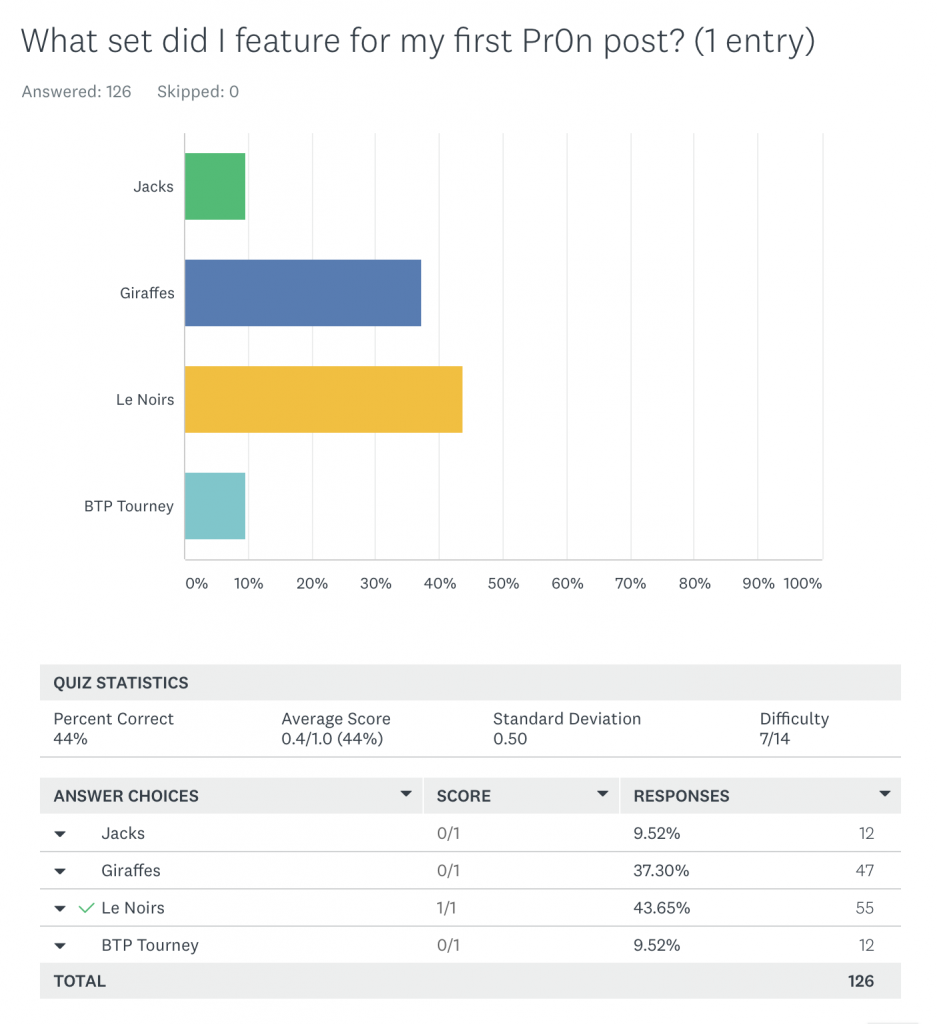
Task: Click the blue Giraffes bar in chart
Action: [303, 293]
